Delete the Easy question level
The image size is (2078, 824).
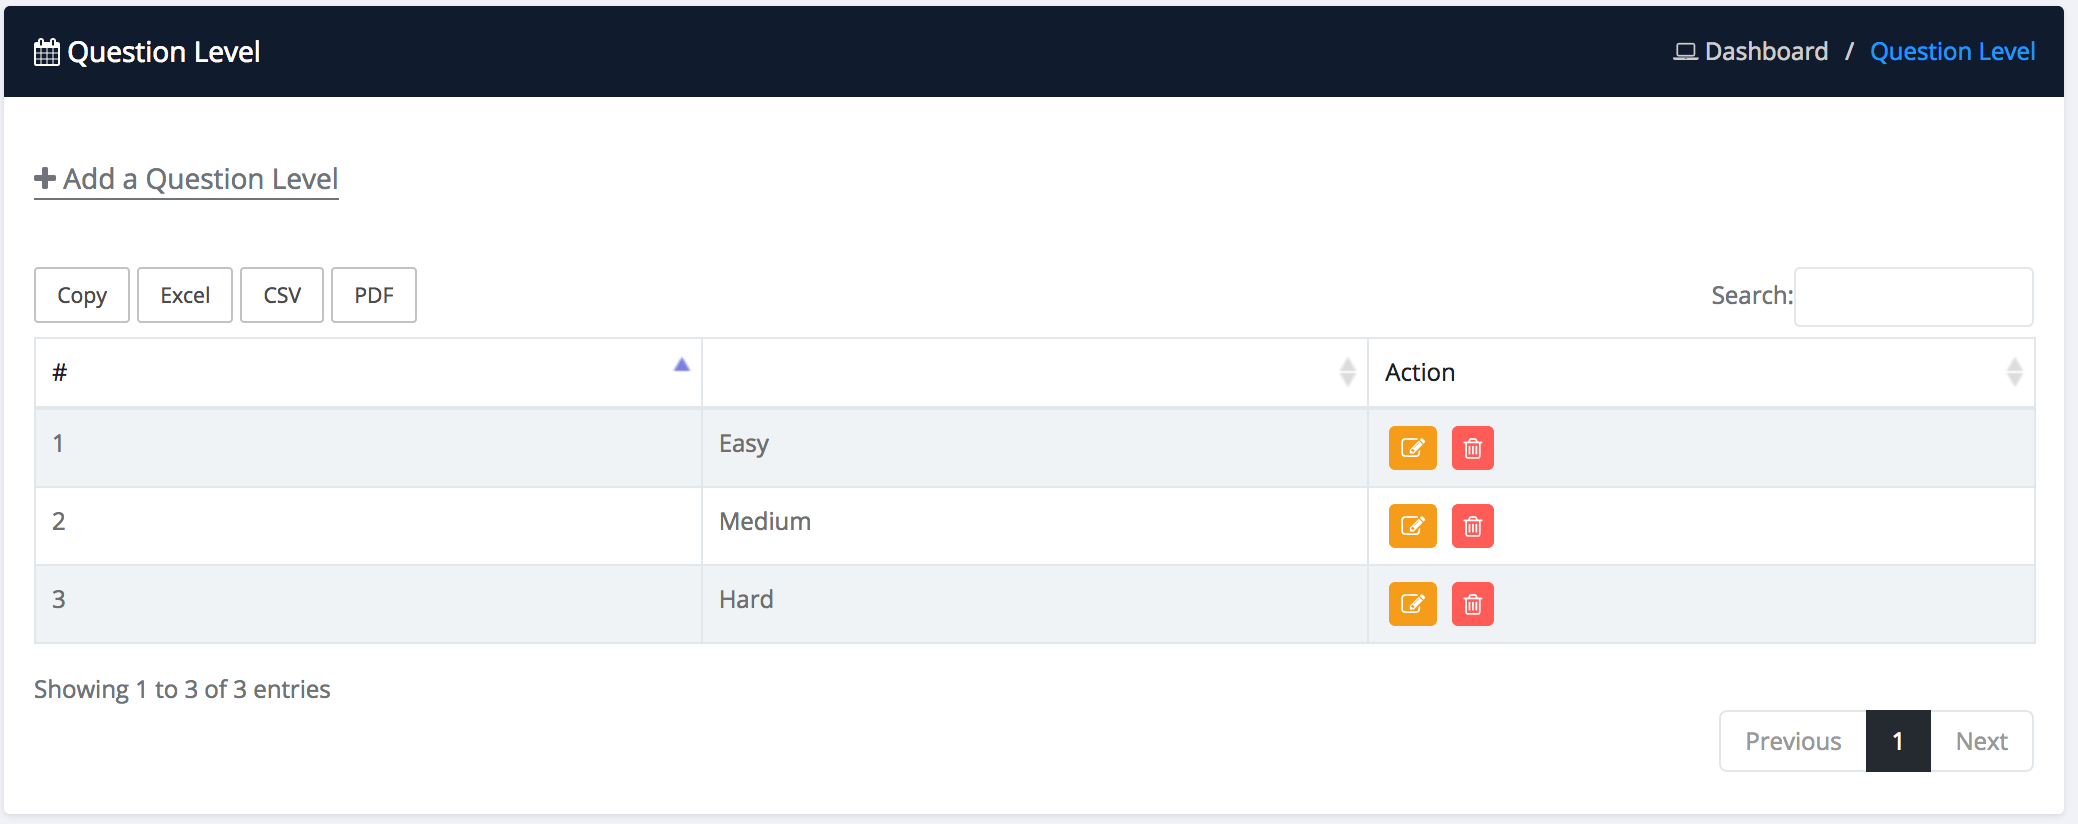[x=1472, y=448]
